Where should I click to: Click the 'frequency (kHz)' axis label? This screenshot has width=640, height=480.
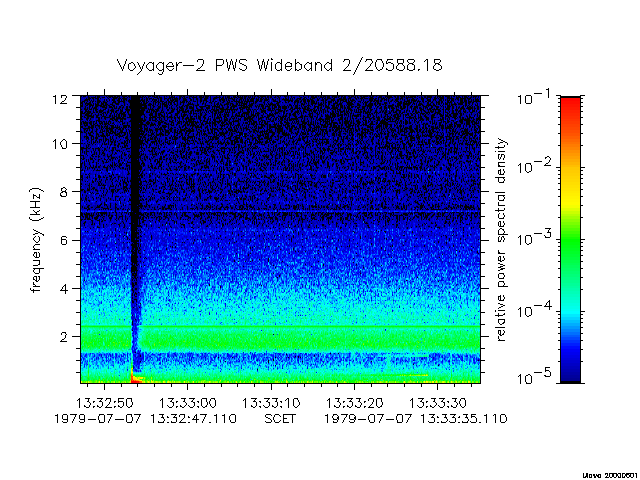click(x=36, y=240)
